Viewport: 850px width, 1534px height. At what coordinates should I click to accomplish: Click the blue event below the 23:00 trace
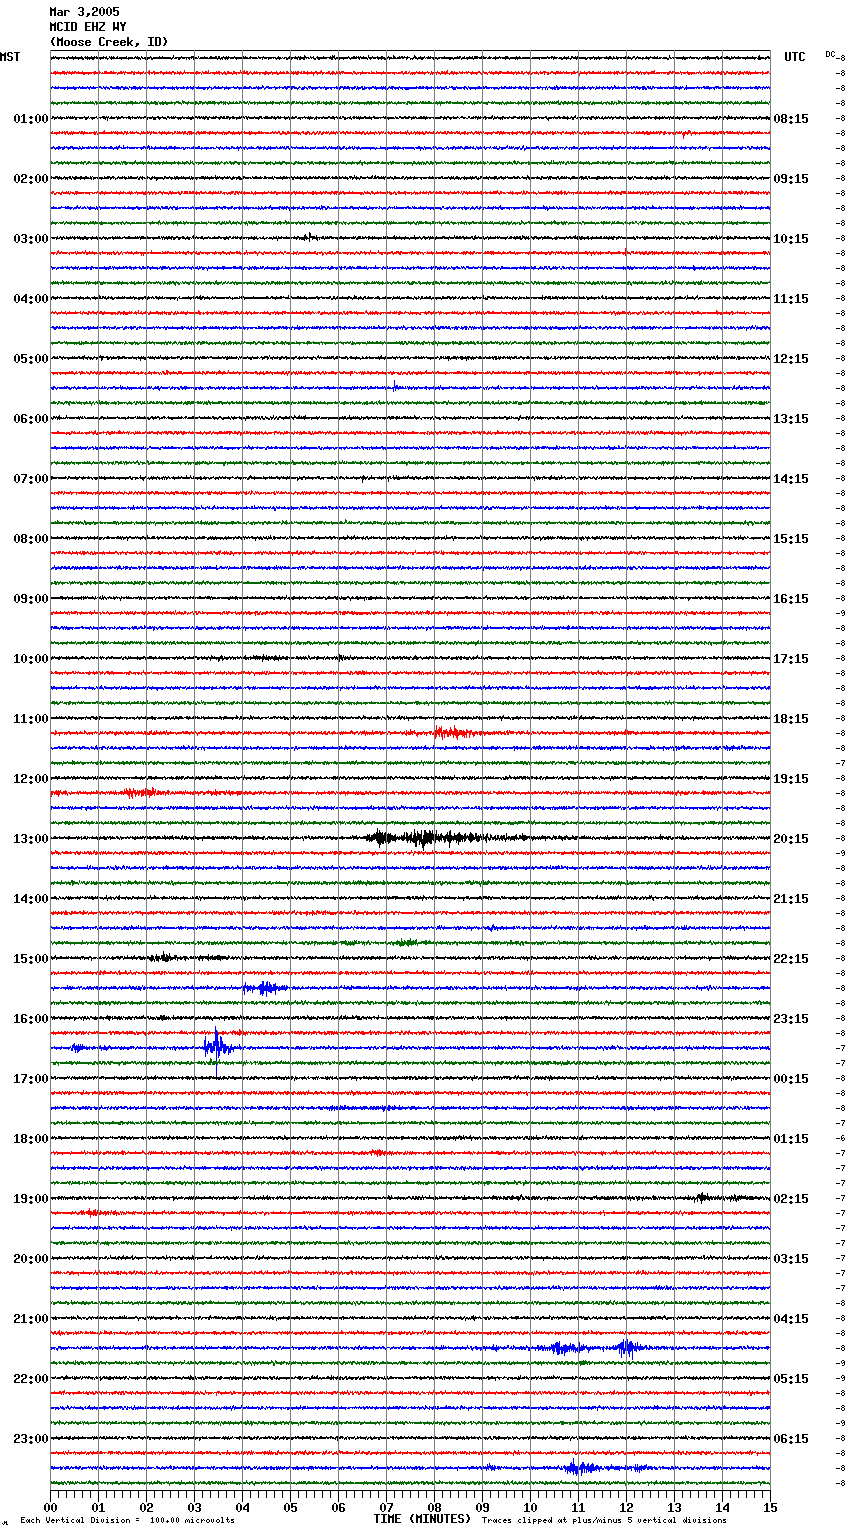[582, 1468]
